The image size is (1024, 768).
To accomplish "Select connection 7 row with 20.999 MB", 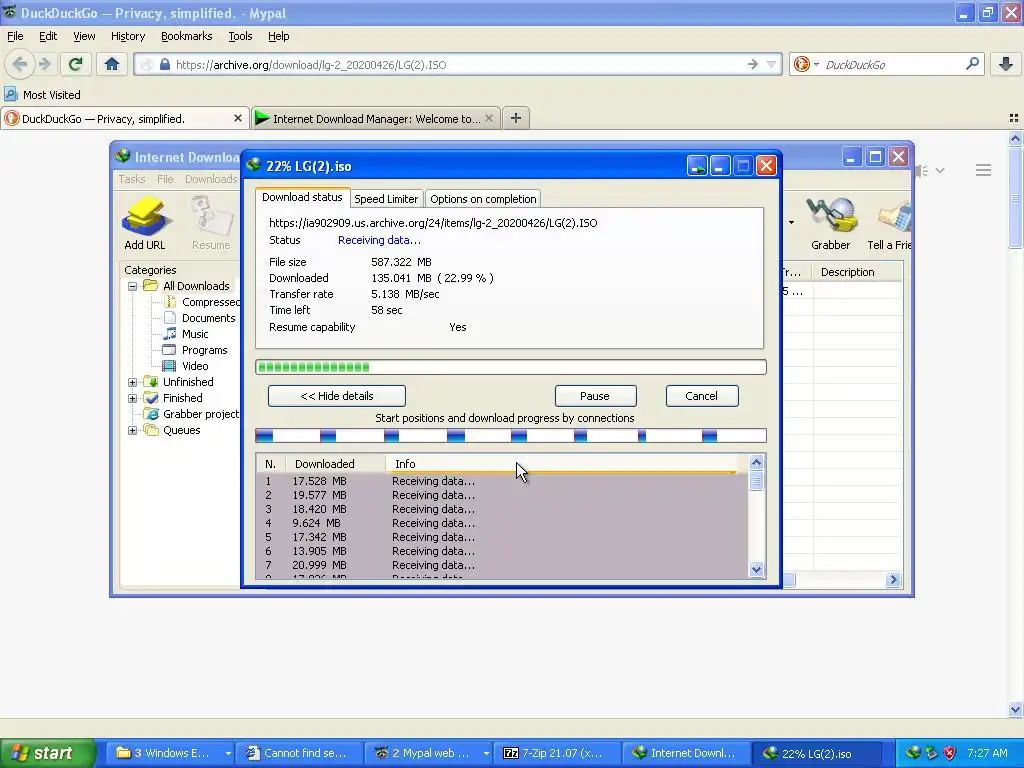I will (x=502, y=565).
